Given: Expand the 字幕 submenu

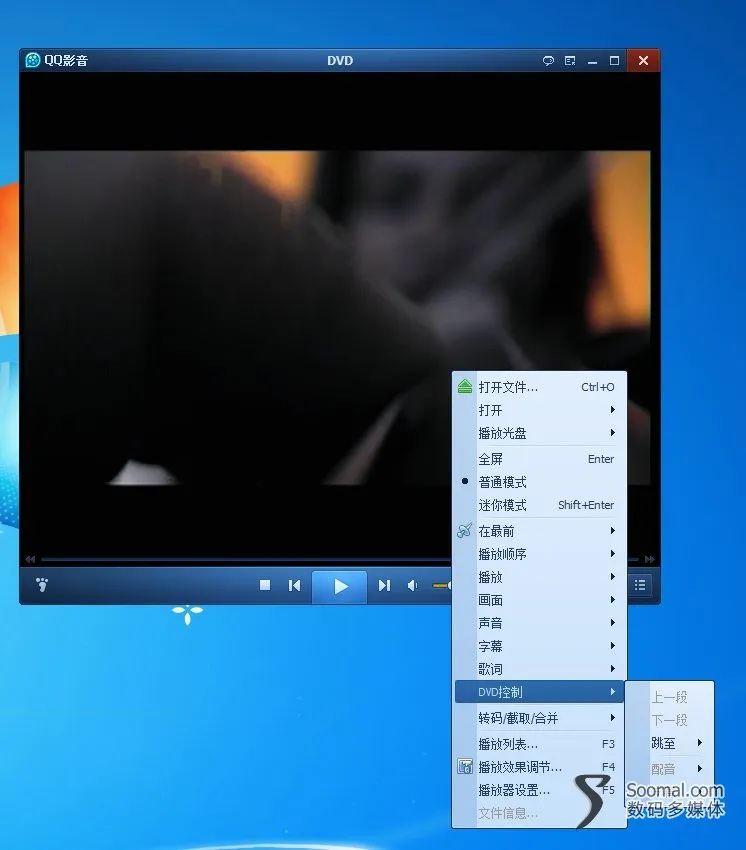Looking at the screenshot, I should pos(539,646).
